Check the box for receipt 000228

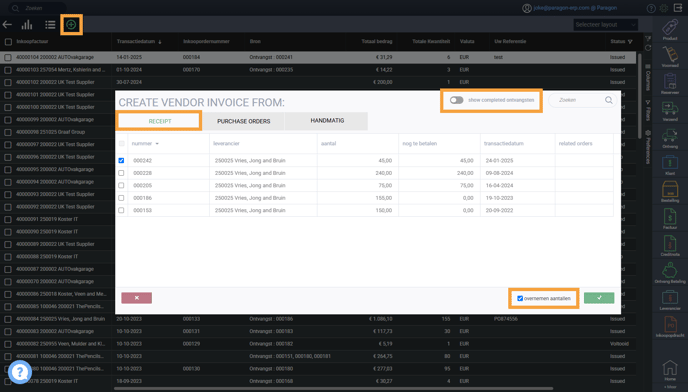click(121, 173)
